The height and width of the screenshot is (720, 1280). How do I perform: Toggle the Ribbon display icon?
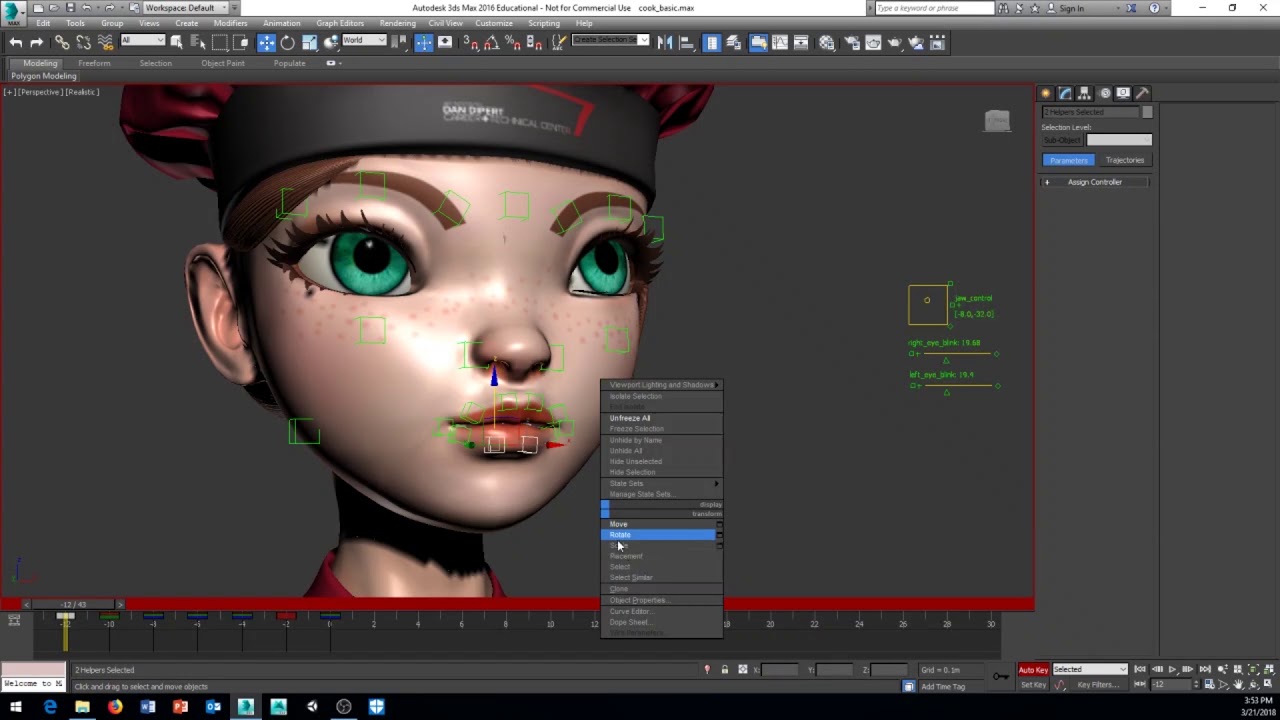coord(758,42)
